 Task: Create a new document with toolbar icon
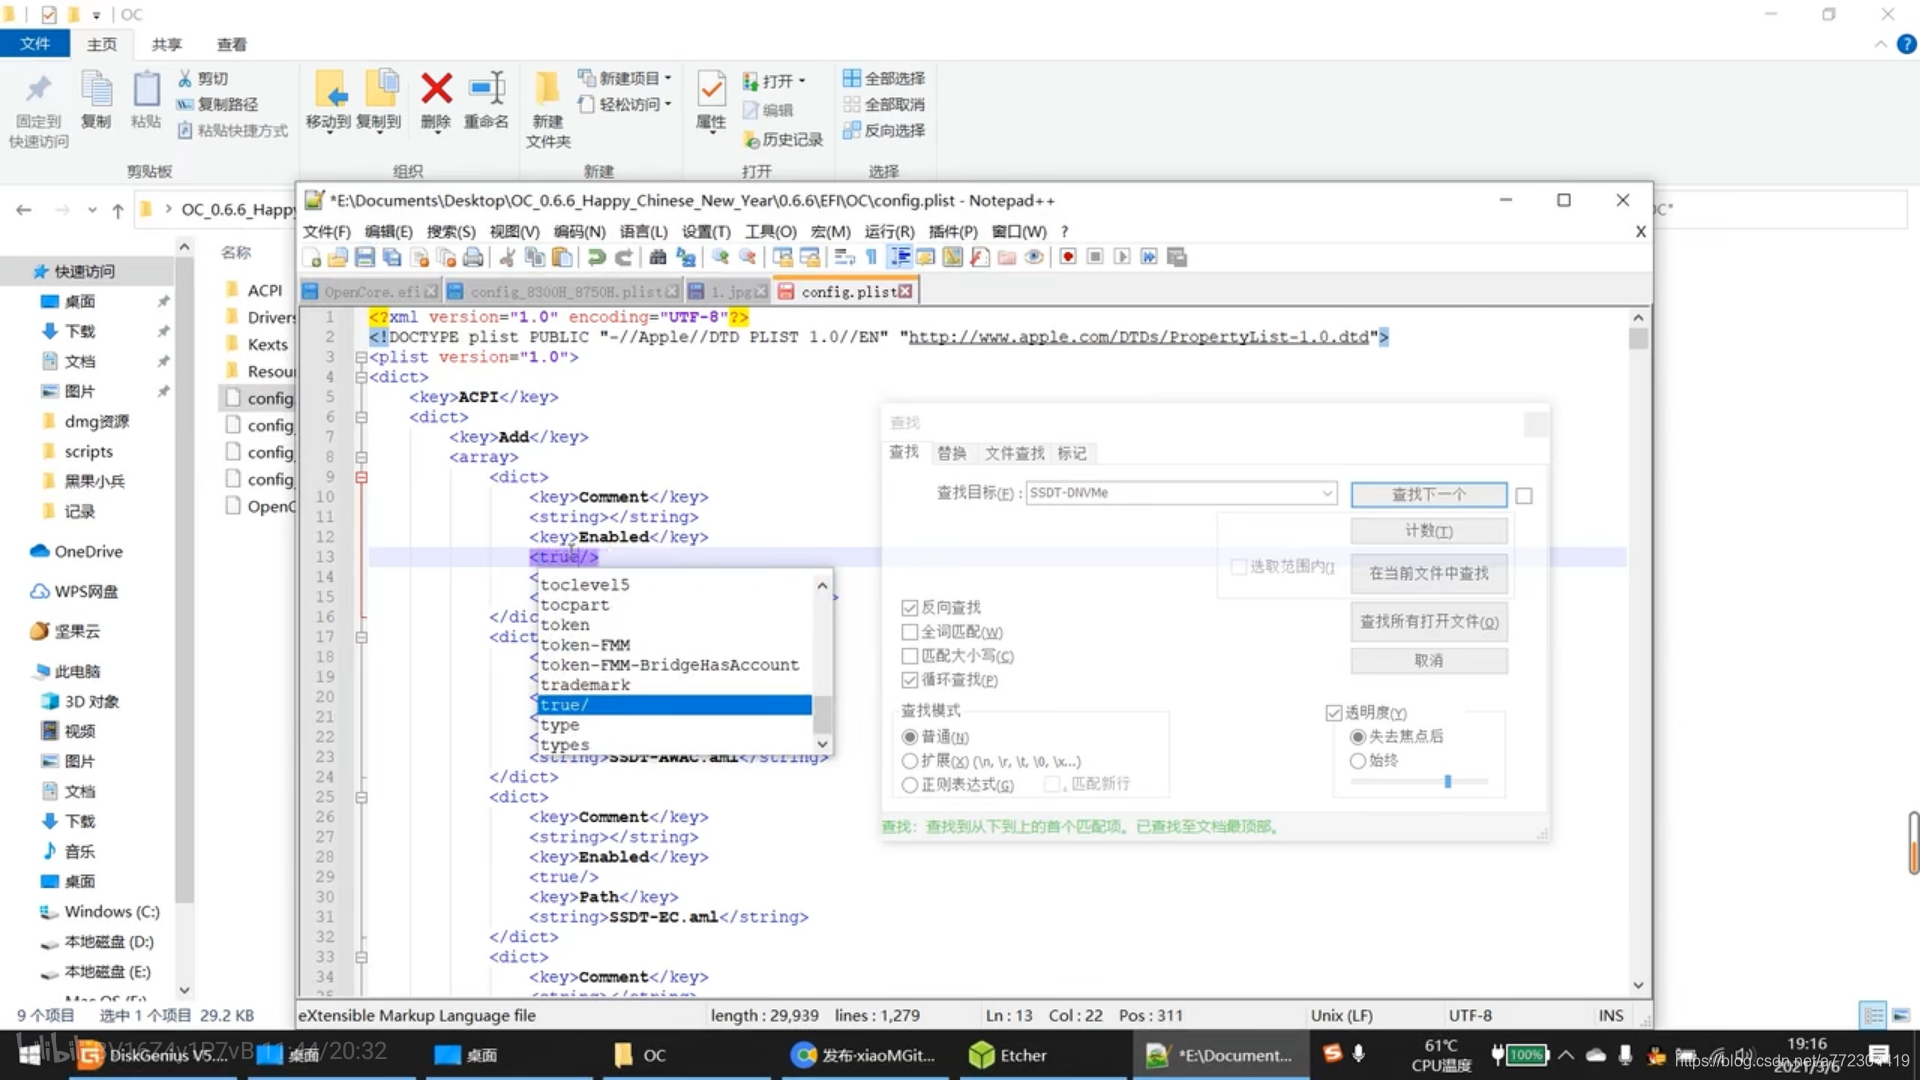click(312, 257)
